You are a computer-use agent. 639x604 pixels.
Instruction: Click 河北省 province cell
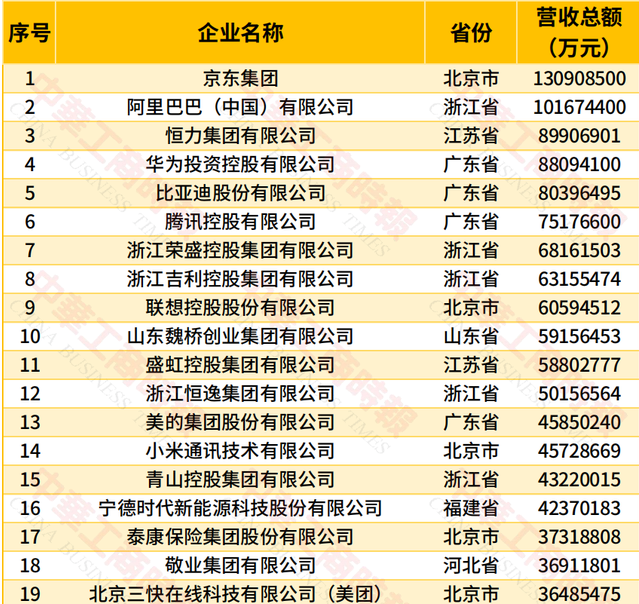(x=471, y=566)
